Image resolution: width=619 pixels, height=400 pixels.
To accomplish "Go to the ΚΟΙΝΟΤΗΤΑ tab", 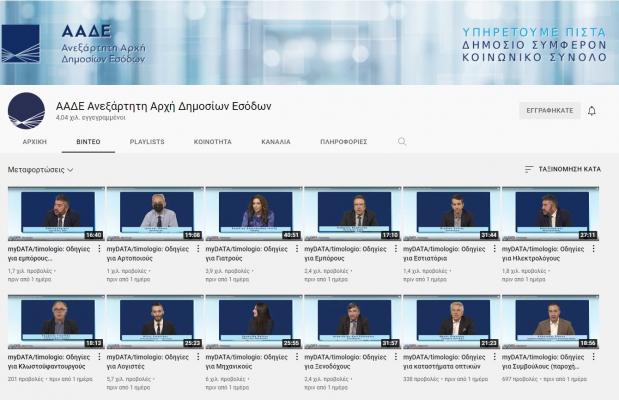I will [x=212, y=142].
